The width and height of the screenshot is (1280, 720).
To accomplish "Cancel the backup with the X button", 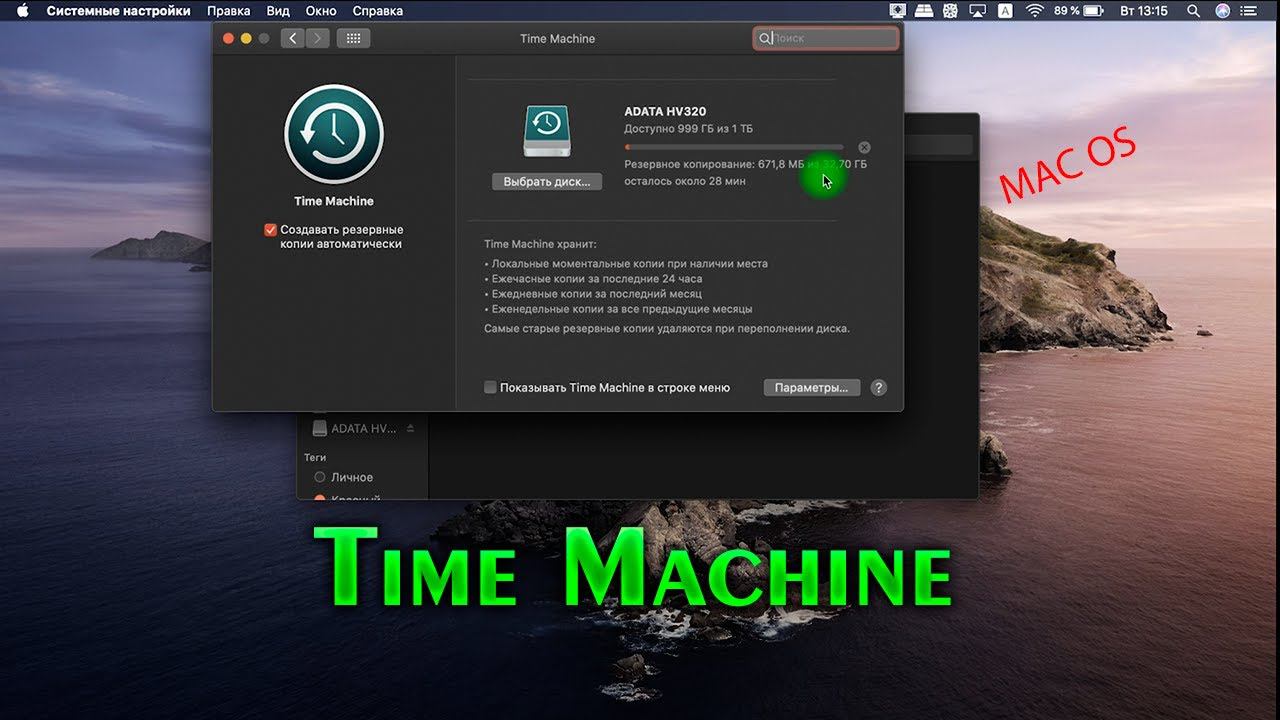I will click(864, 147).
